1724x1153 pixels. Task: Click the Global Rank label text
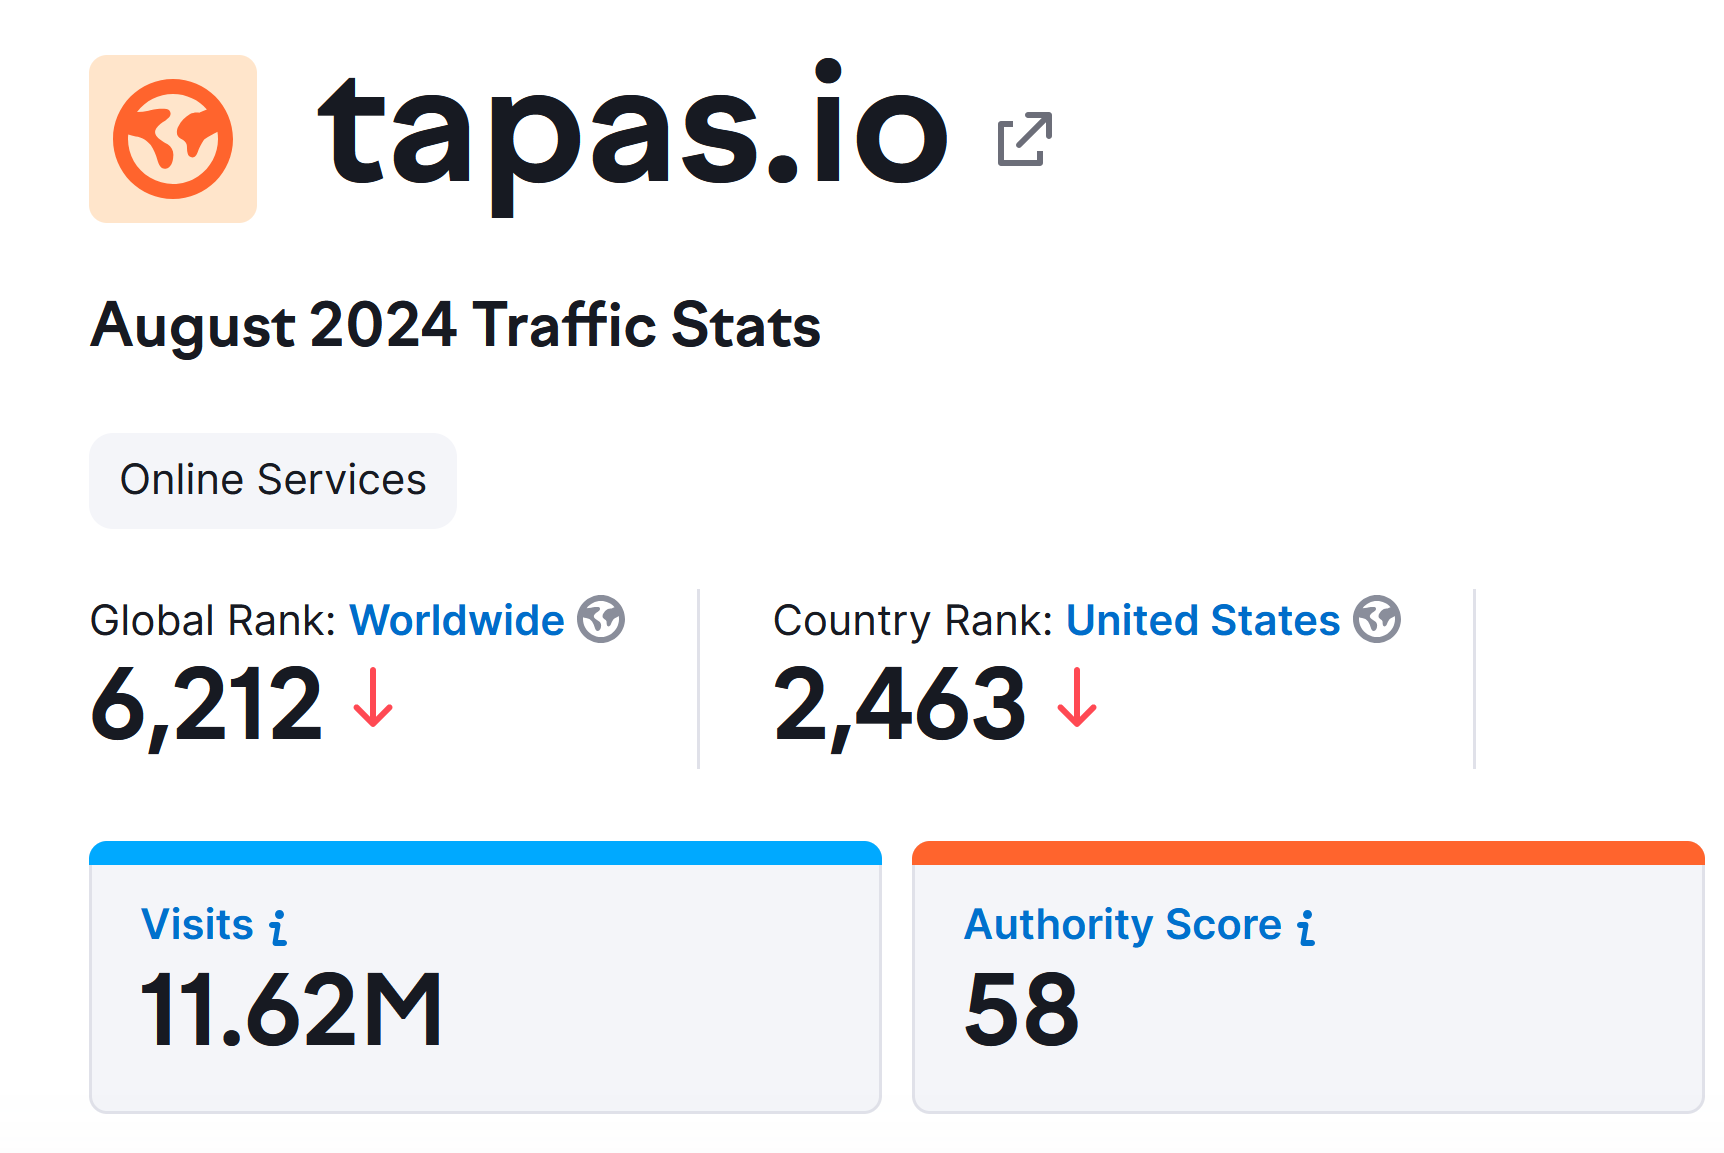click(212, 621)
